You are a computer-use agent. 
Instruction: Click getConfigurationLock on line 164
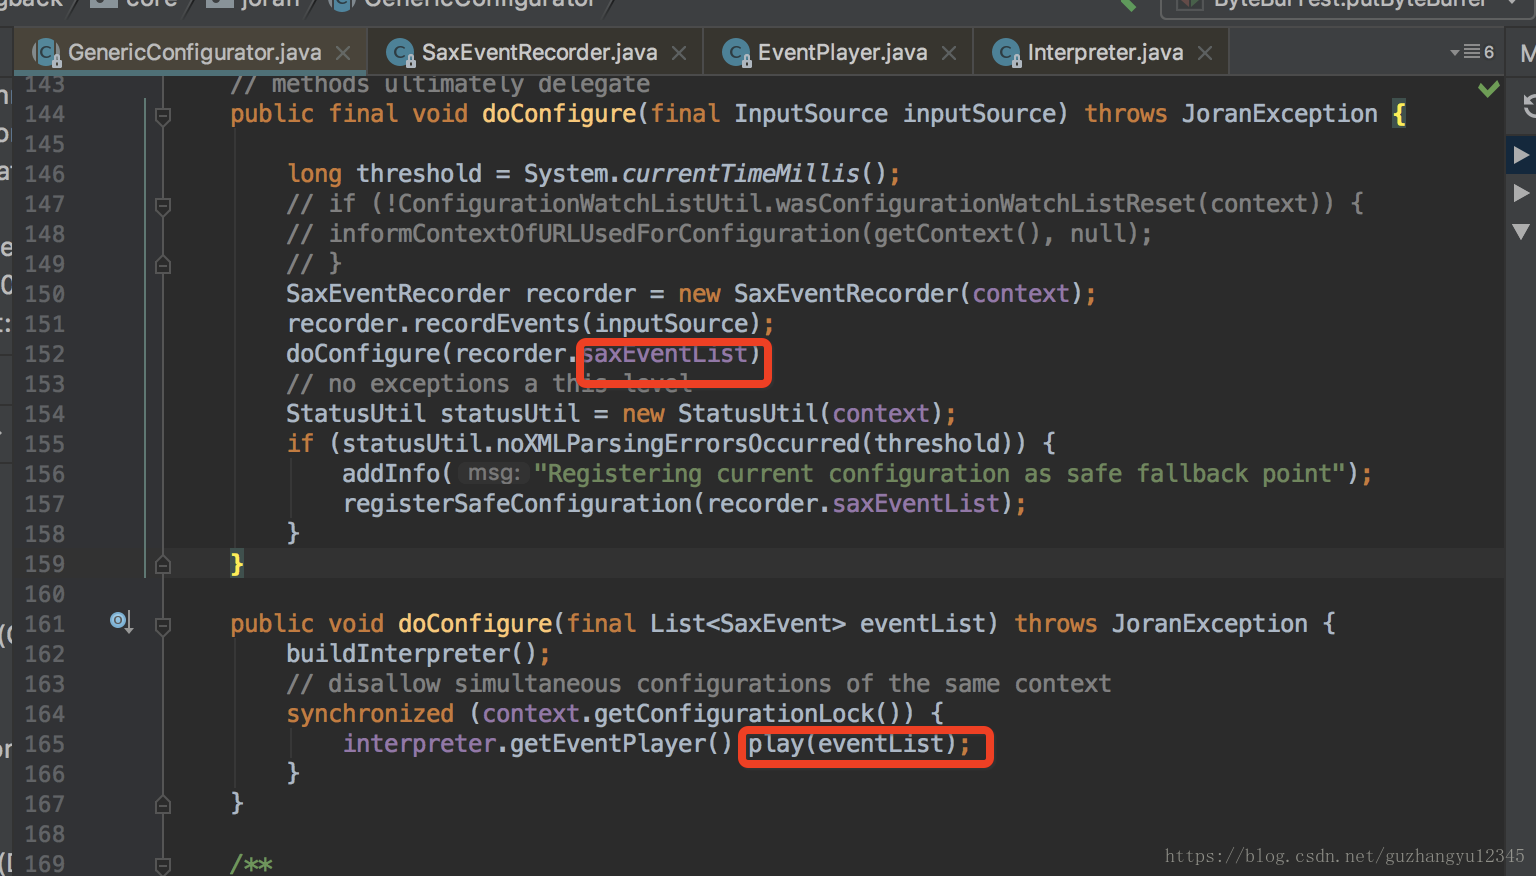point(734,714)
